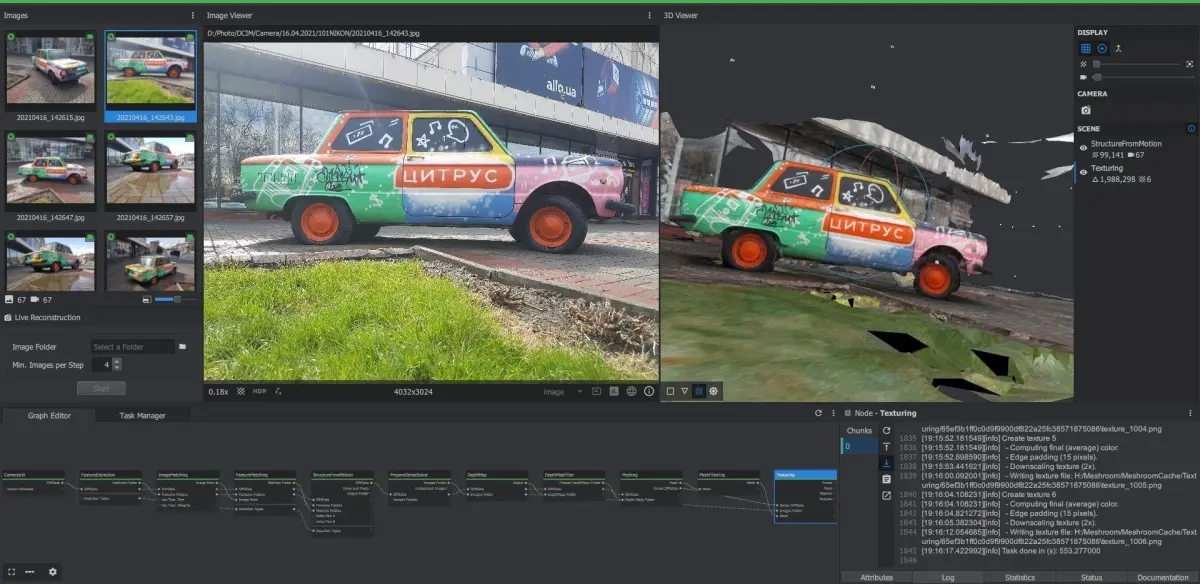The width and height of the screenshot is (1200, 584).
Task: Toggle the histogram icon in Image Viewer toolbar
Action: [614, 391]
